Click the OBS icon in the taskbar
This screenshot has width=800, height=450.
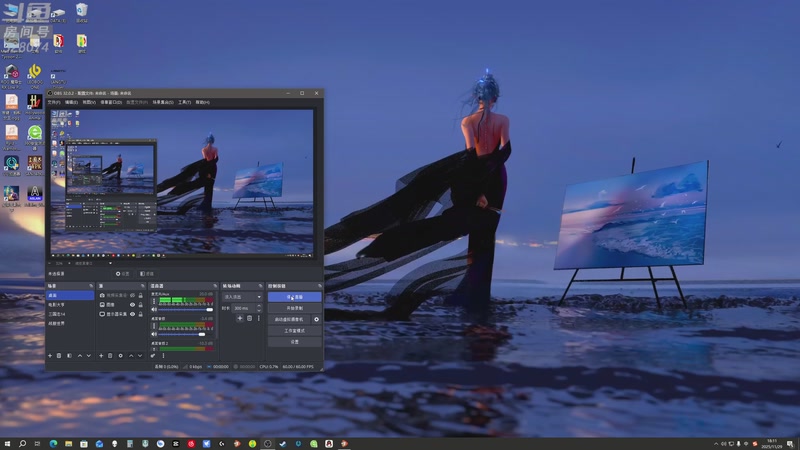tap(267, 444)
